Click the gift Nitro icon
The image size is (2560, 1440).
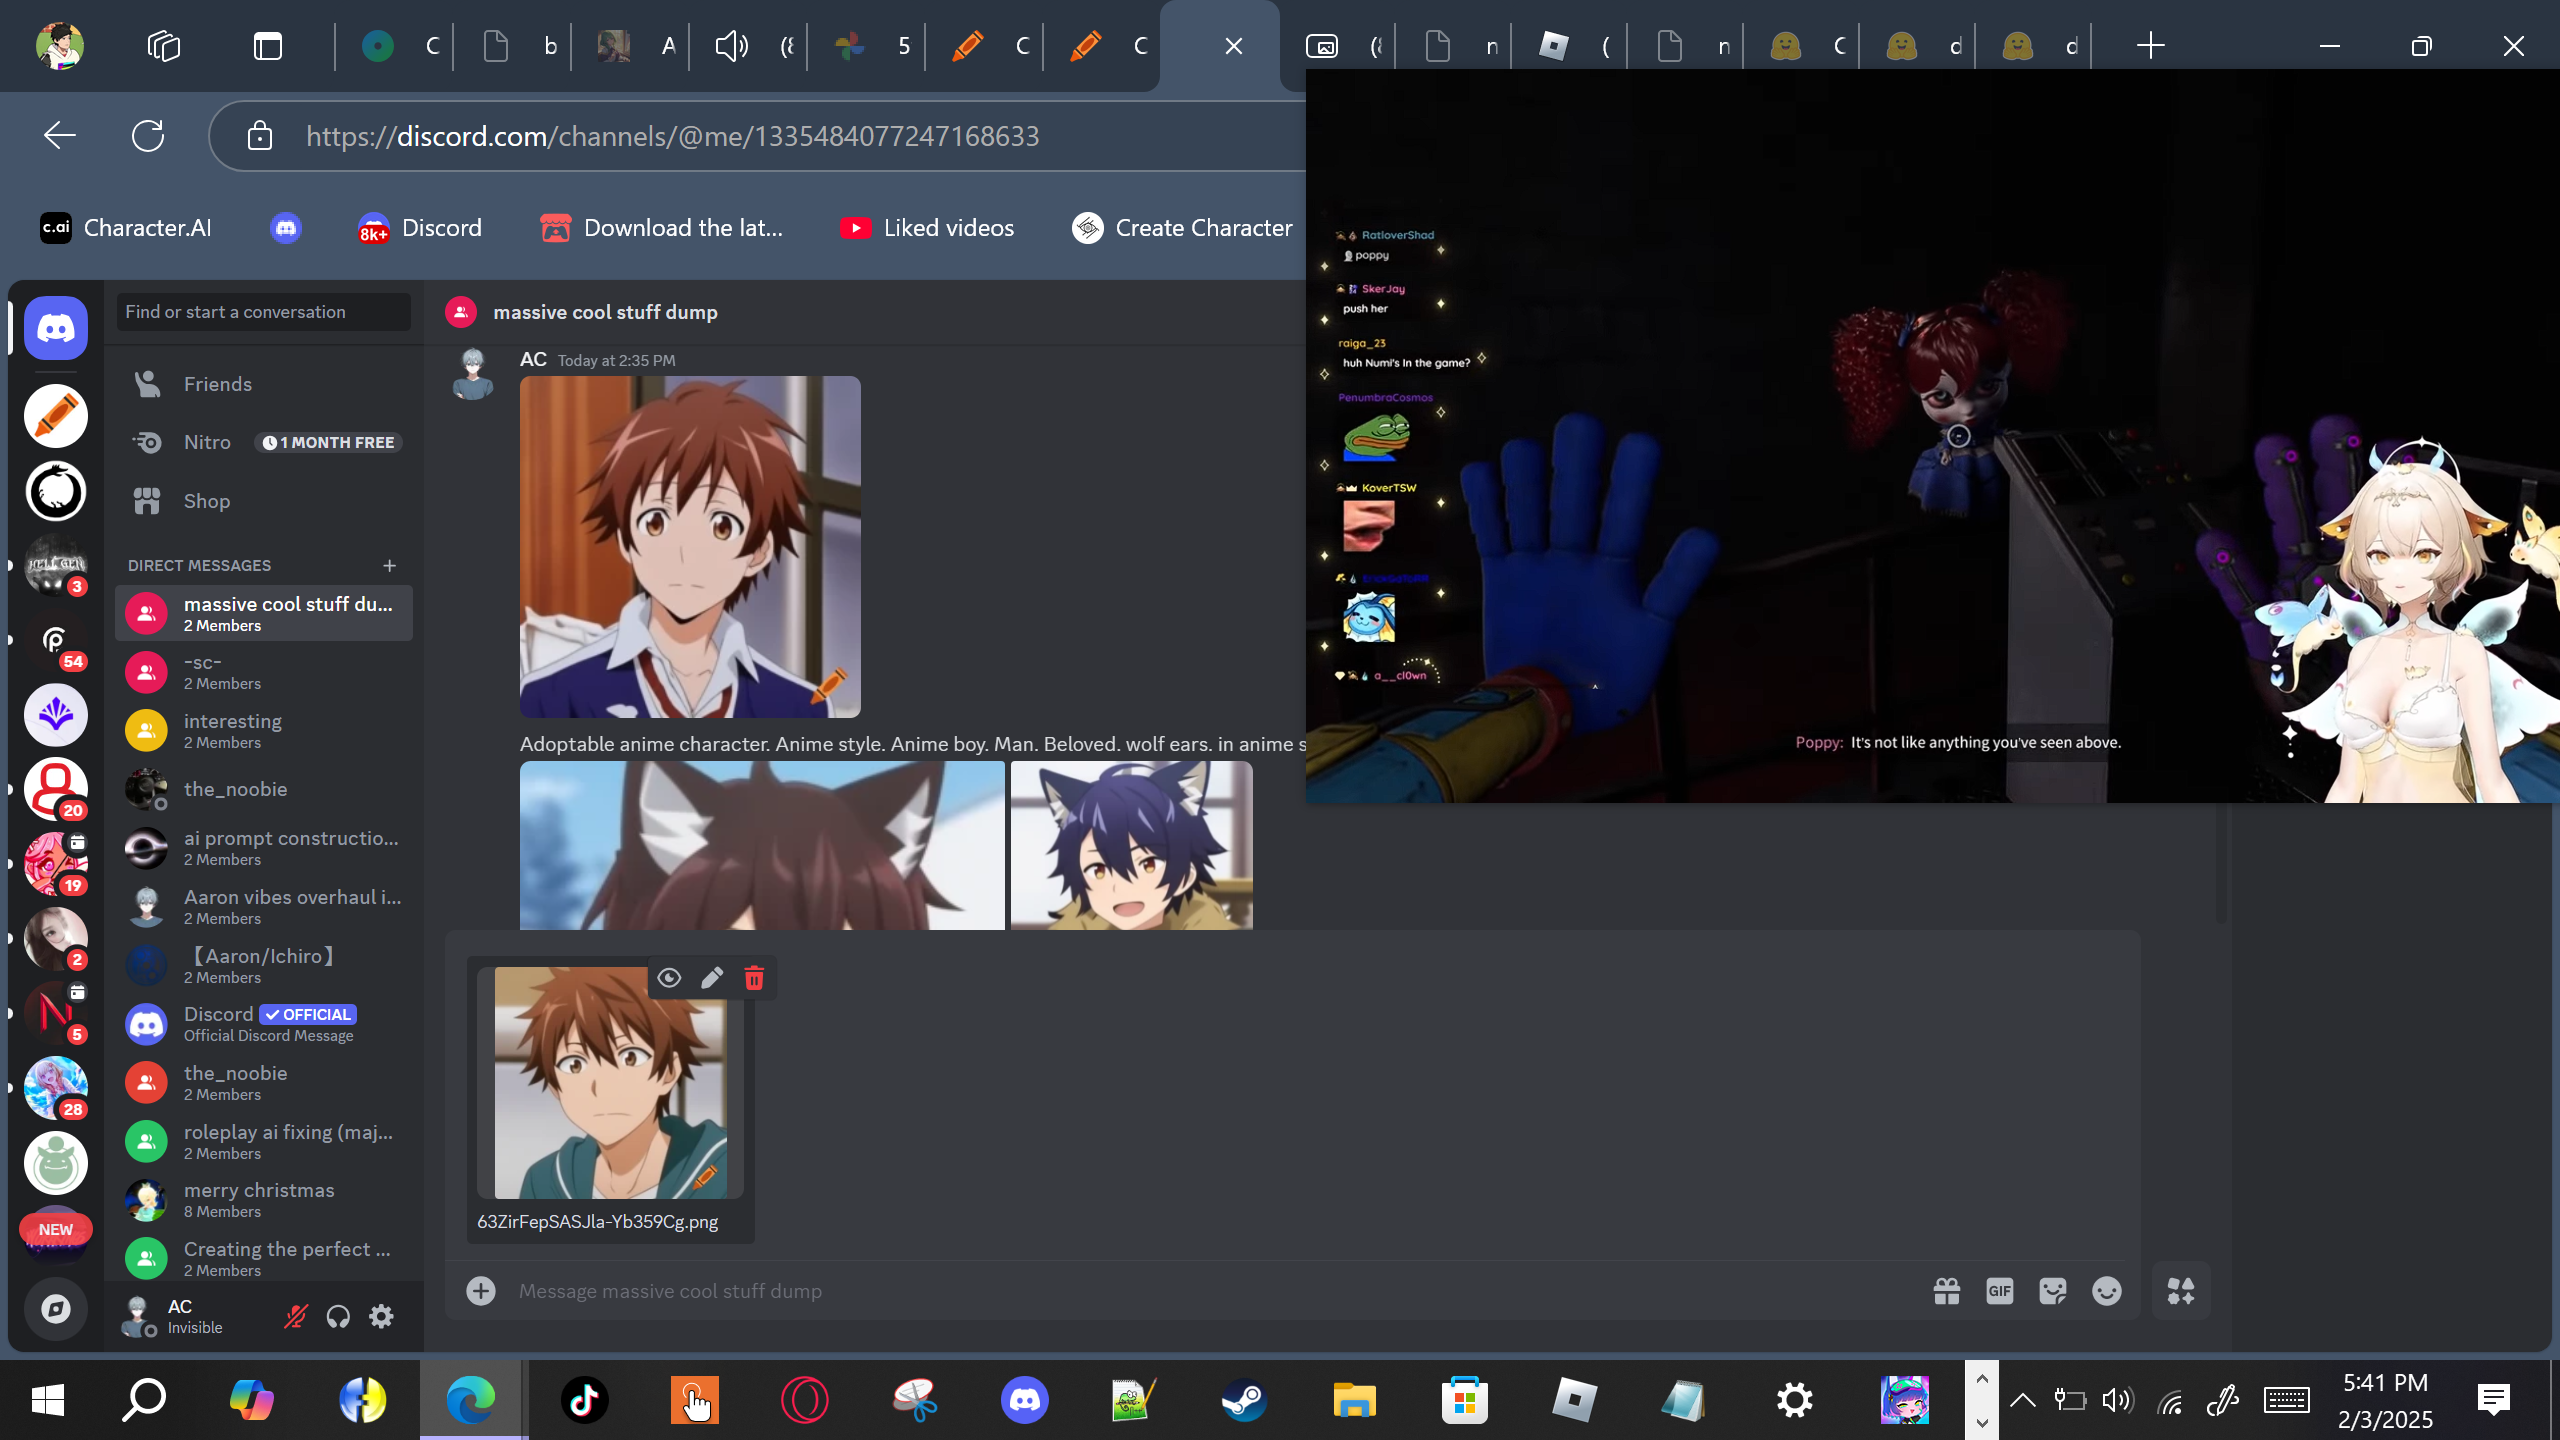tap(1946, 1291)
